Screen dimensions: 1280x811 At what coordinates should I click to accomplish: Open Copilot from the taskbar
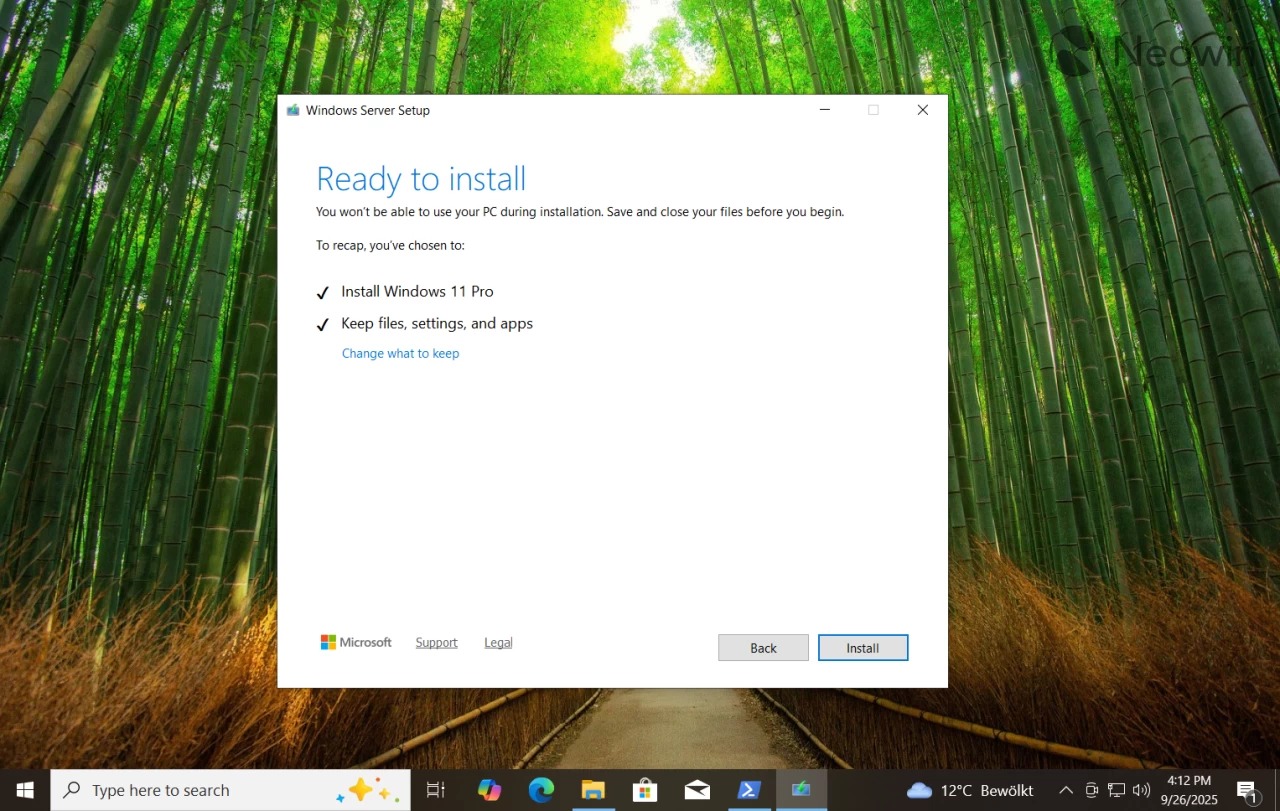(x=489, y=790)
